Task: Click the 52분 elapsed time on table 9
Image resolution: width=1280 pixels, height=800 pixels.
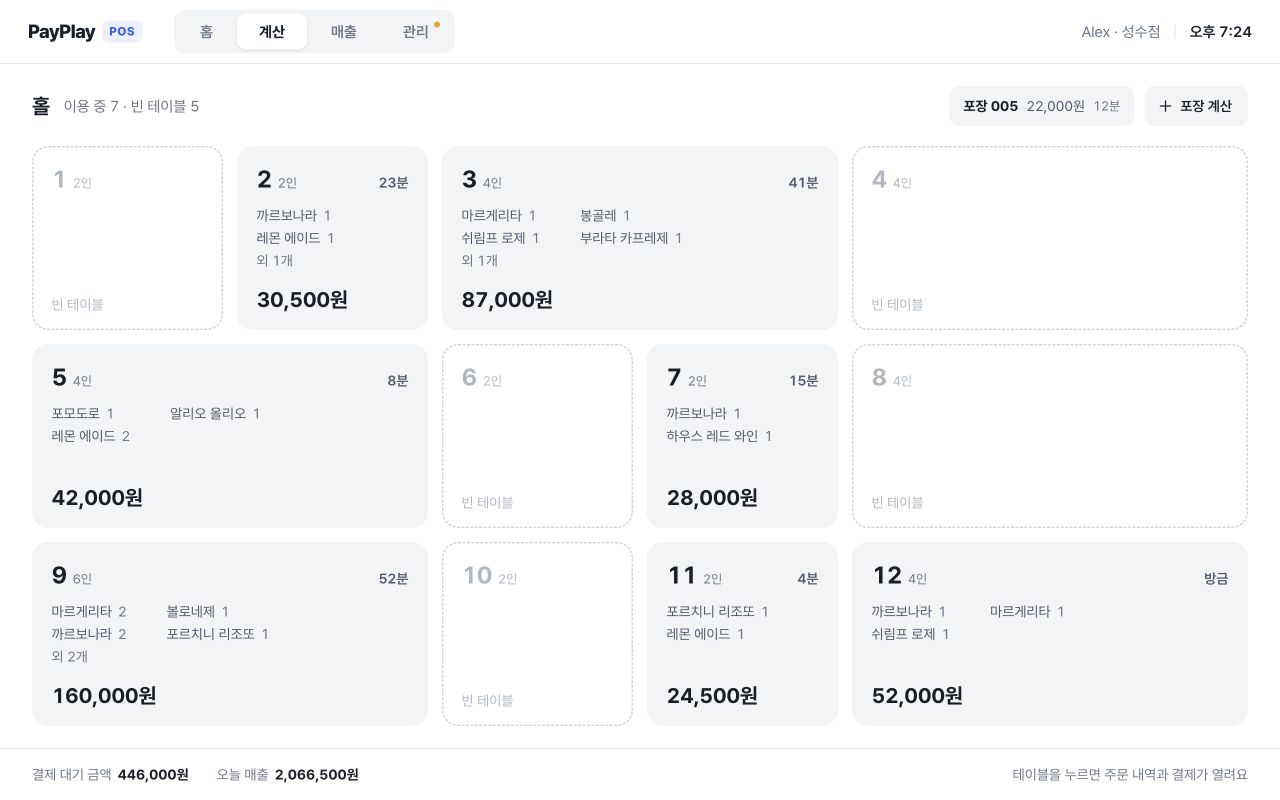Action: (393, 579)
